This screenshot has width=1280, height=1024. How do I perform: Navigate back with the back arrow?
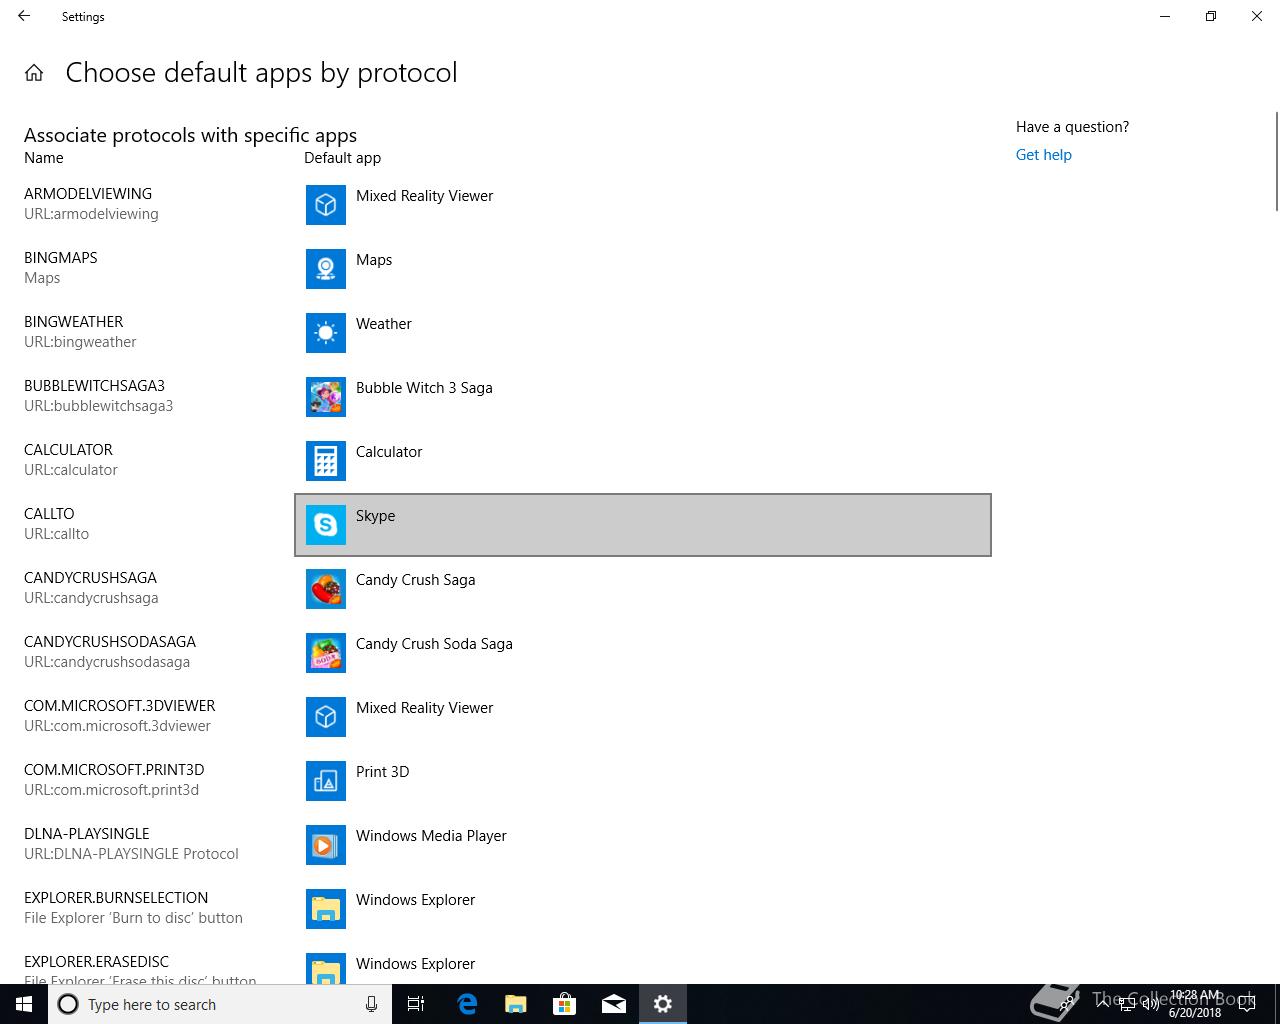point(24,16)
